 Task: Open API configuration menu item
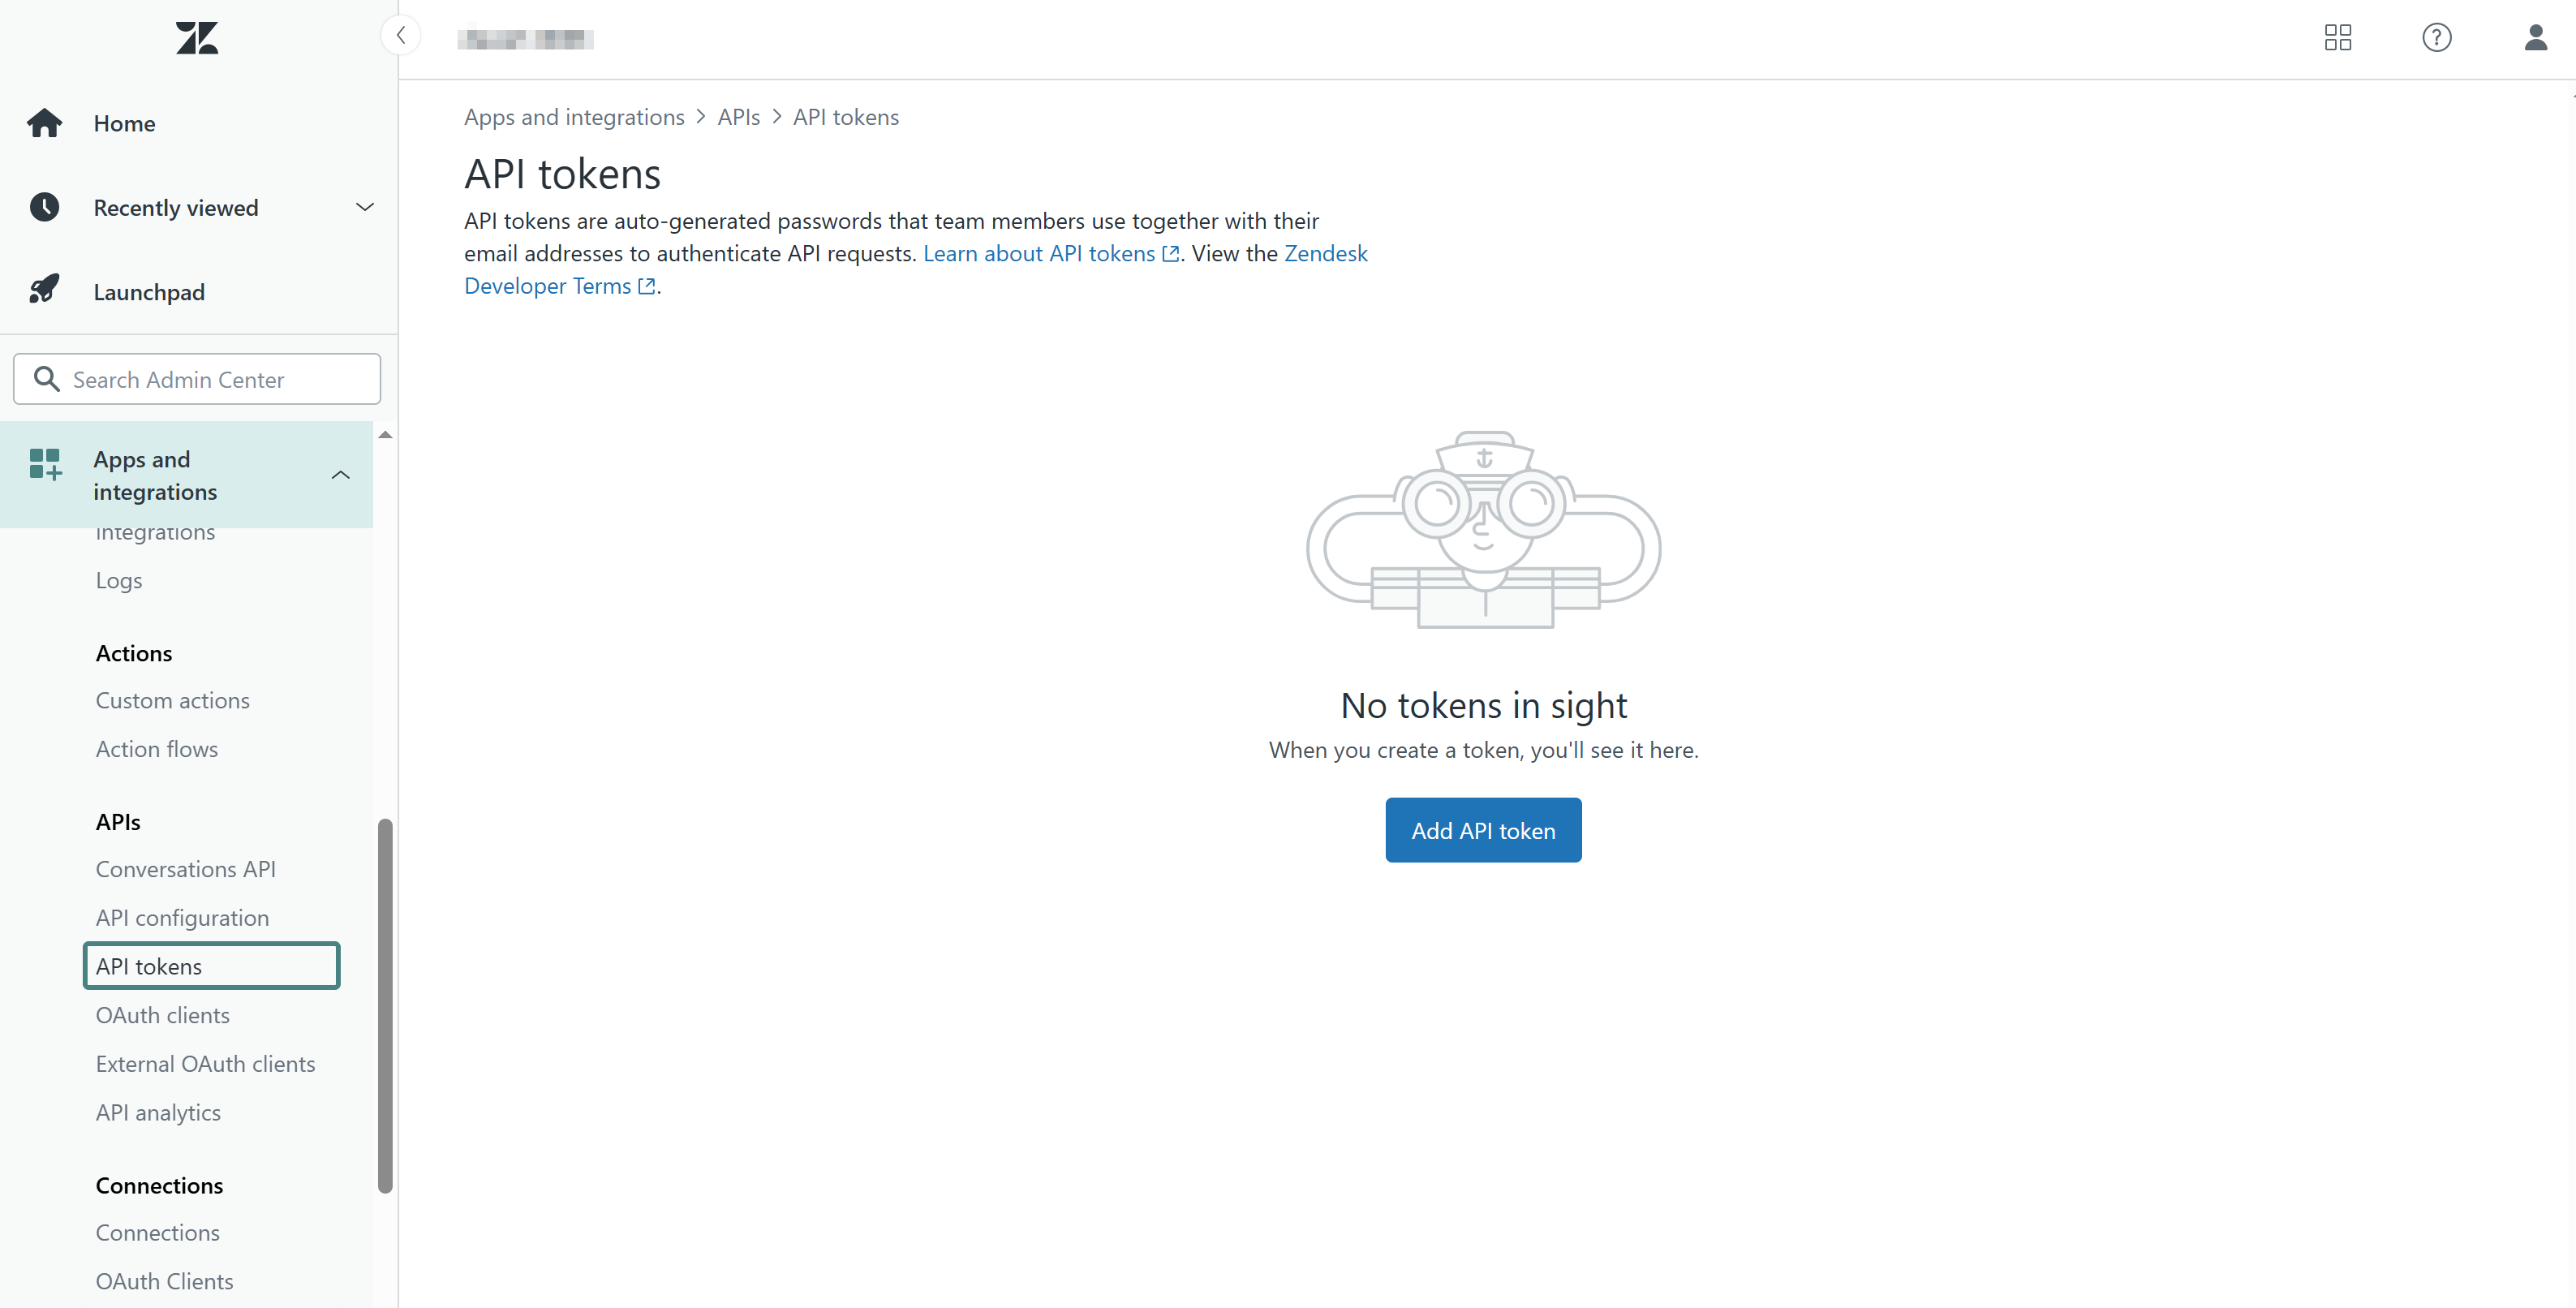click(182, 918)
